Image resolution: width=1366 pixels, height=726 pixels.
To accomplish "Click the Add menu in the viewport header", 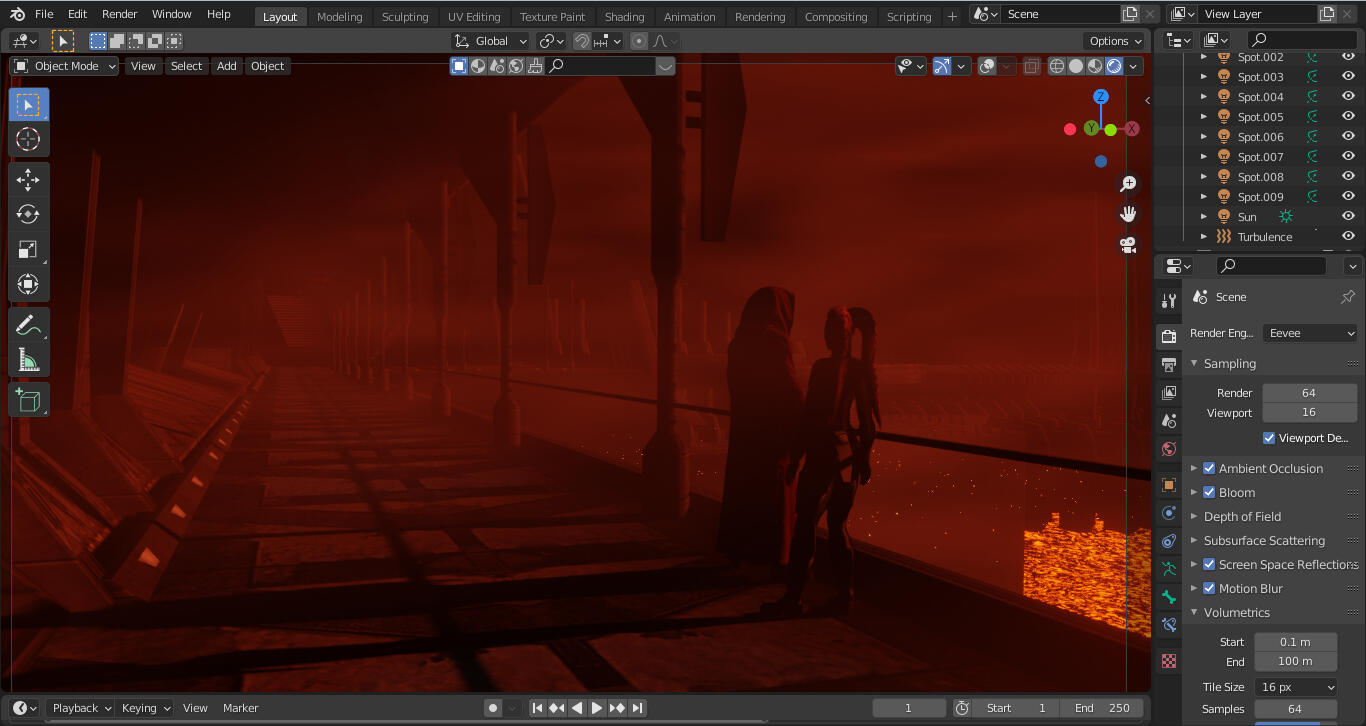I will [226, 65].
